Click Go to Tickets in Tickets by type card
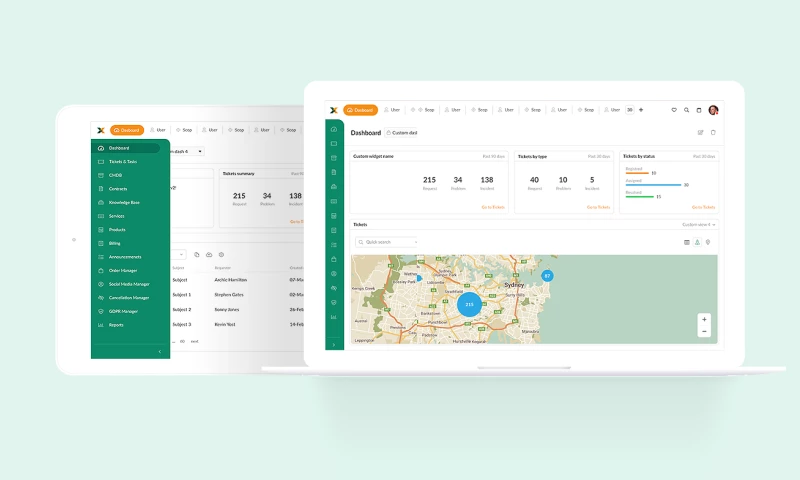The image size is (800, 480). (598, 207)
